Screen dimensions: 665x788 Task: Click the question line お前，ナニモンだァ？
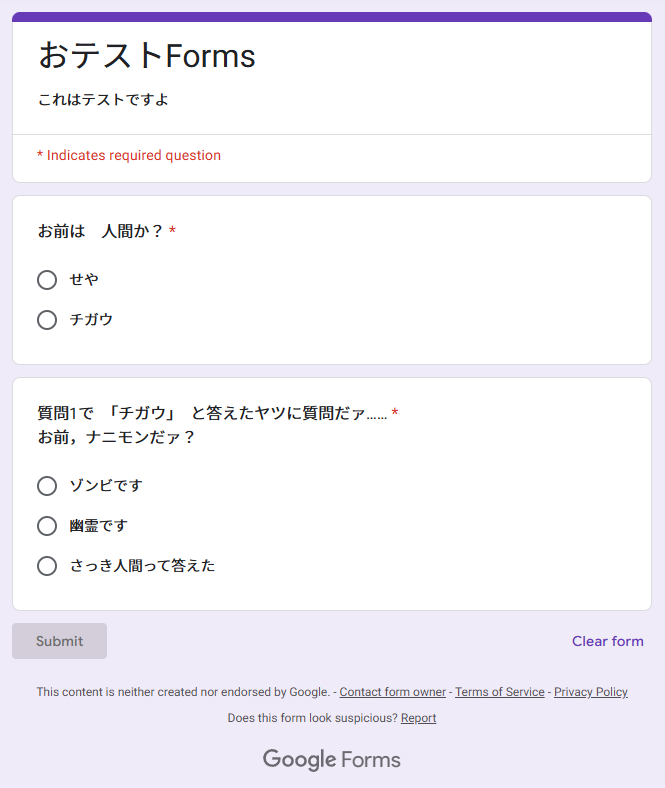(x=116, y=438)
